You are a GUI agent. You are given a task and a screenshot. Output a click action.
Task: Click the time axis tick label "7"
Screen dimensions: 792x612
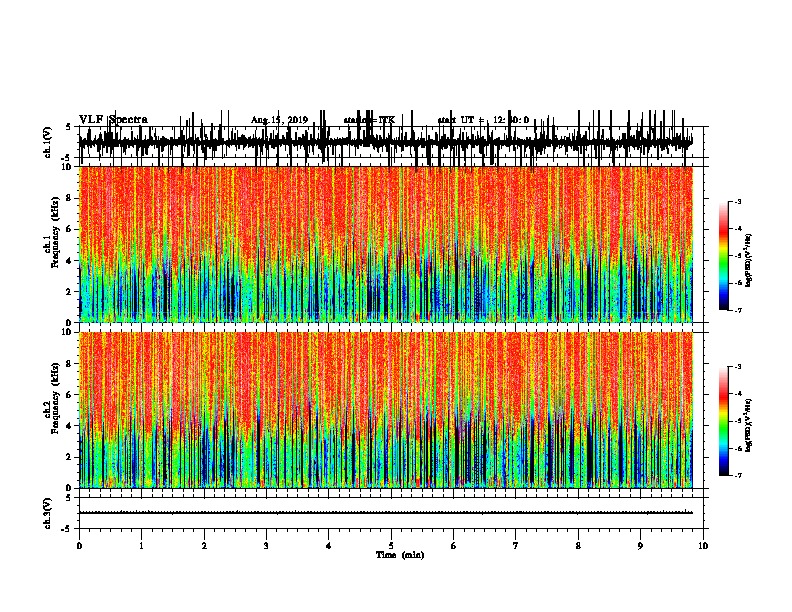(516, 546)
